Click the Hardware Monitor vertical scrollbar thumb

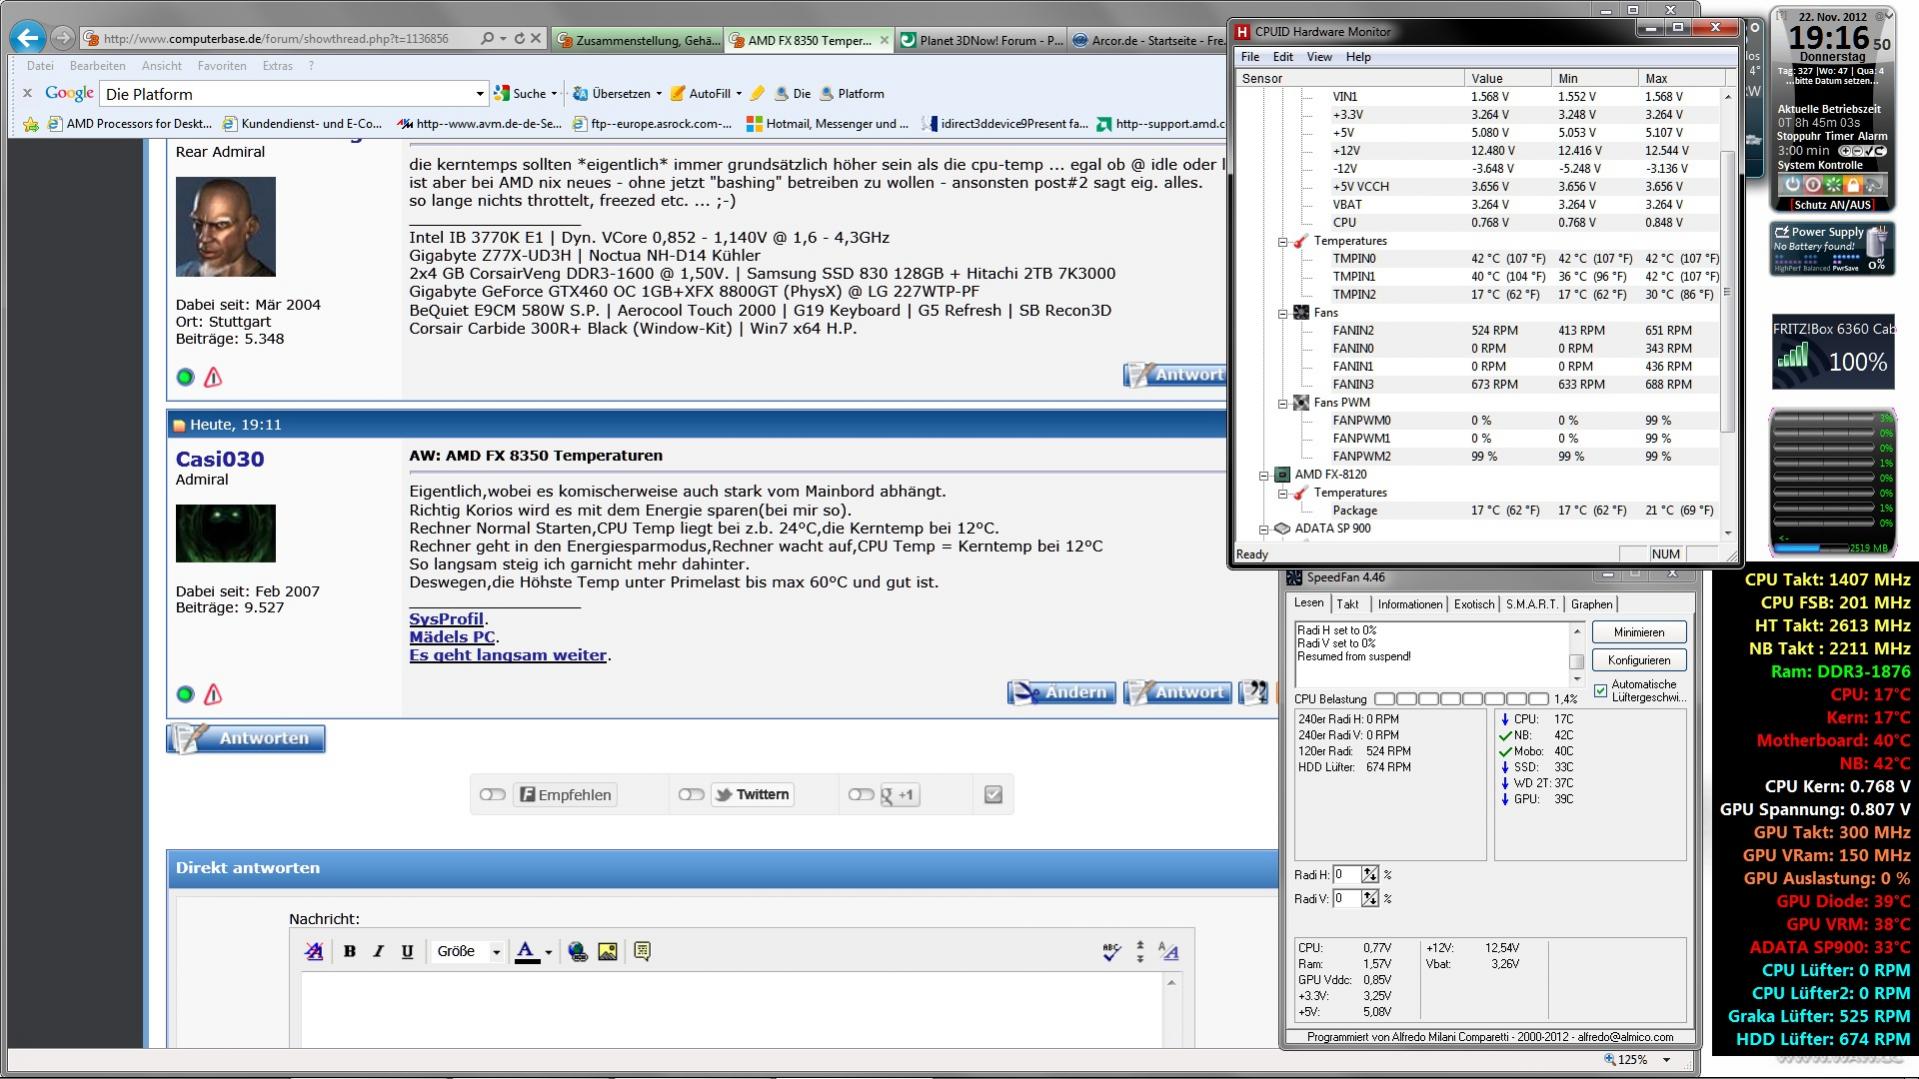pos(1727,290)
